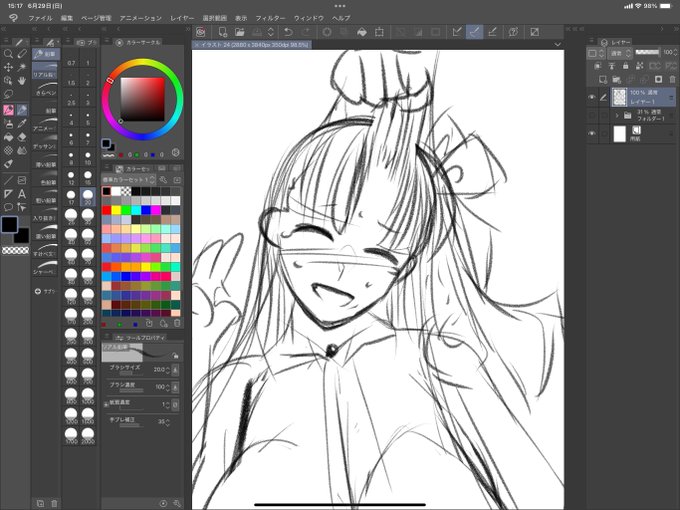
Task: Hide the 用紙 paper layer eye icon
Action: tap(592, 134)
